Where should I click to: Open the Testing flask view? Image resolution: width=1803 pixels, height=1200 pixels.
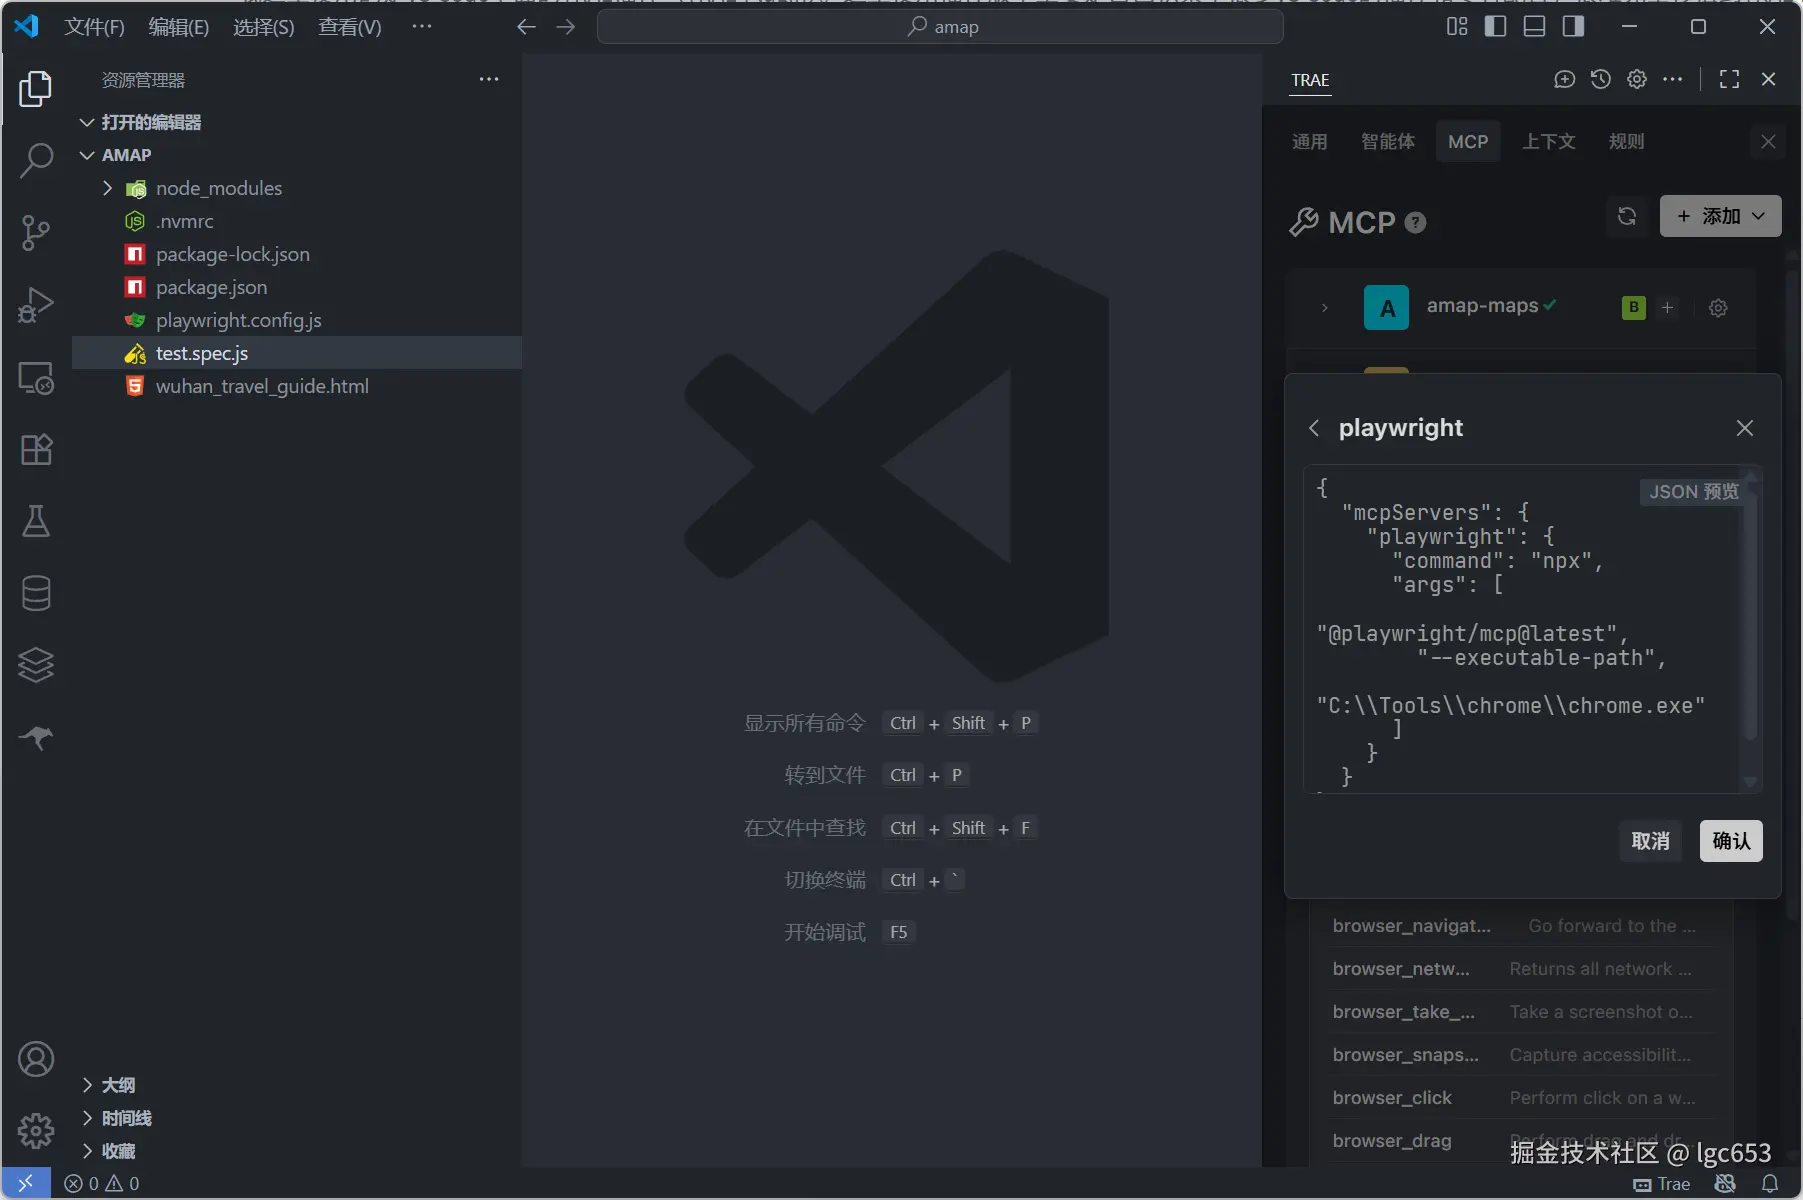click(x=36, y=521)
